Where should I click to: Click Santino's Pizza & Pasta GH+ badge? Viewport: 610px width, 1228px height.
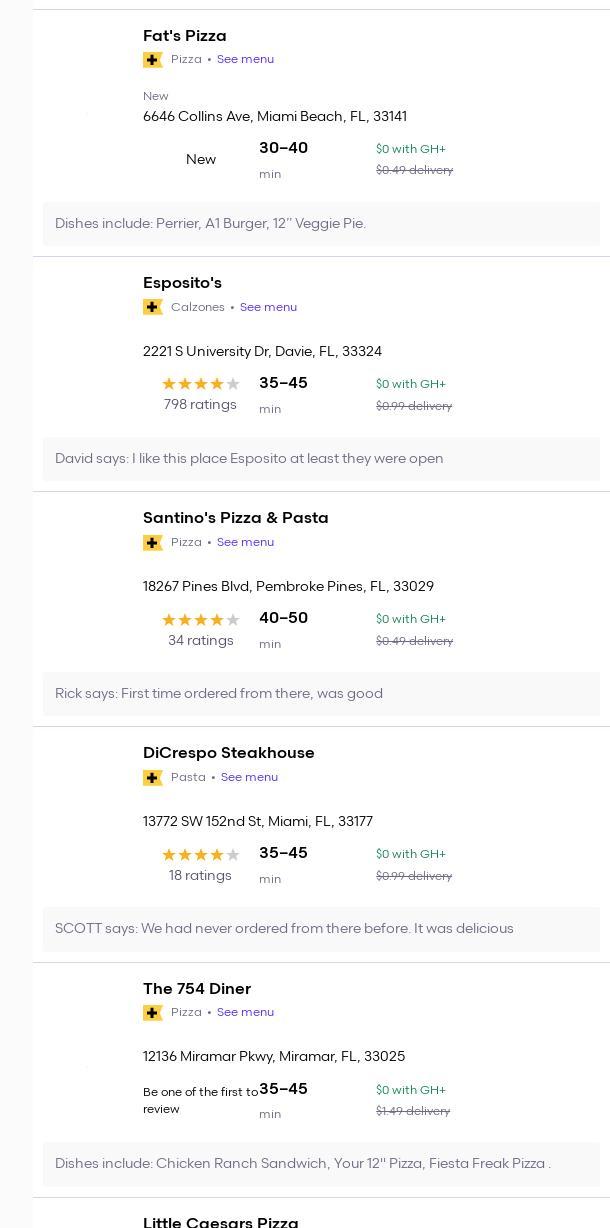(153, 542)
